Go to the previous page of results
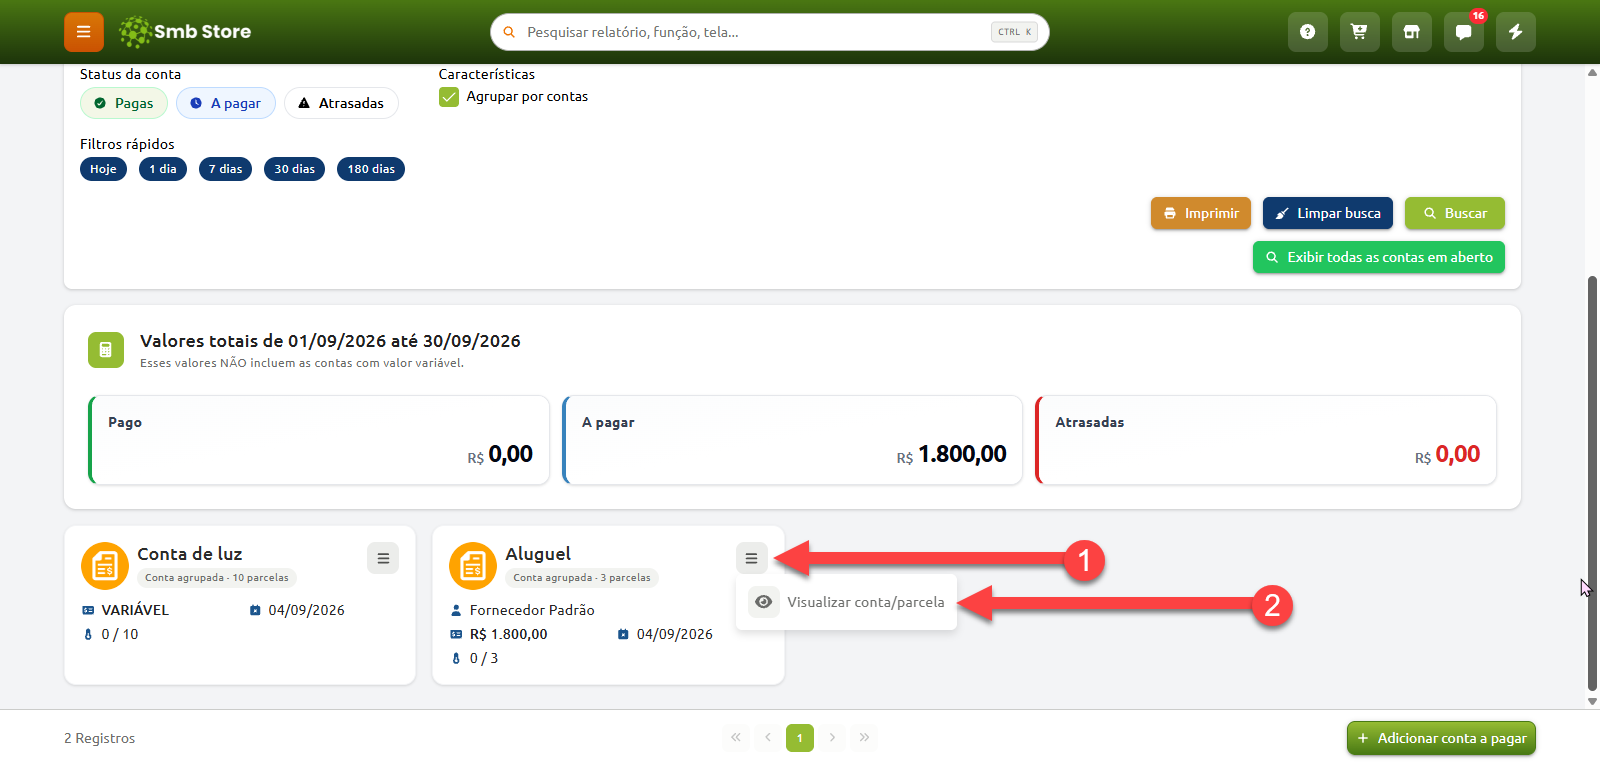Screen dimensions: 1600x765 (x=768, y=738)
